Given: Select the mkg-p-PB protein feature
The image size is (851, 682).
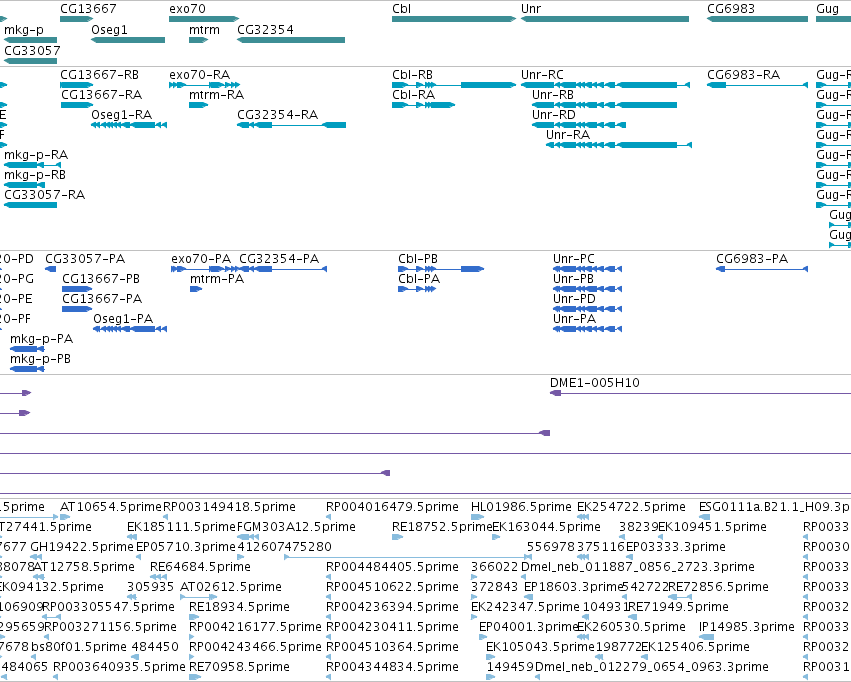Looking at the screenshot, I should pos(27,369).
